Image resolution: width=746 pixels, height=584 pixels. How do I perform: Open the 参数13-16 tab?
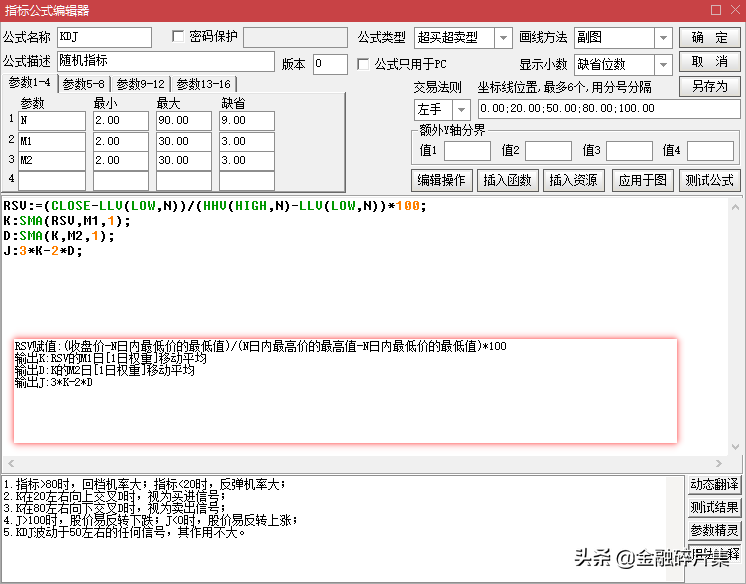[203, 84]
